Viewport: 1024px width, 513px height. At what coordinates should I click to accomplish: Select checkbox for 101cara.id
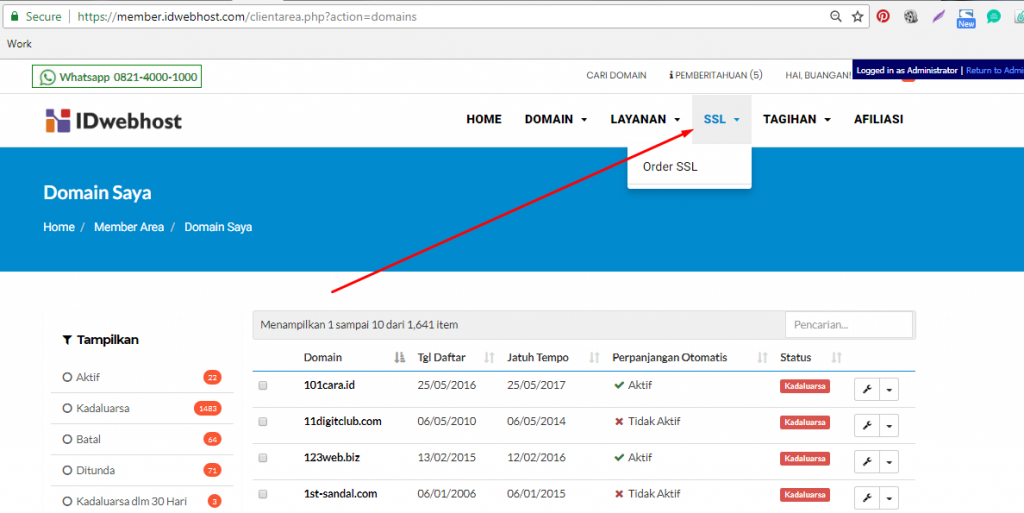(x=263, y=386)
